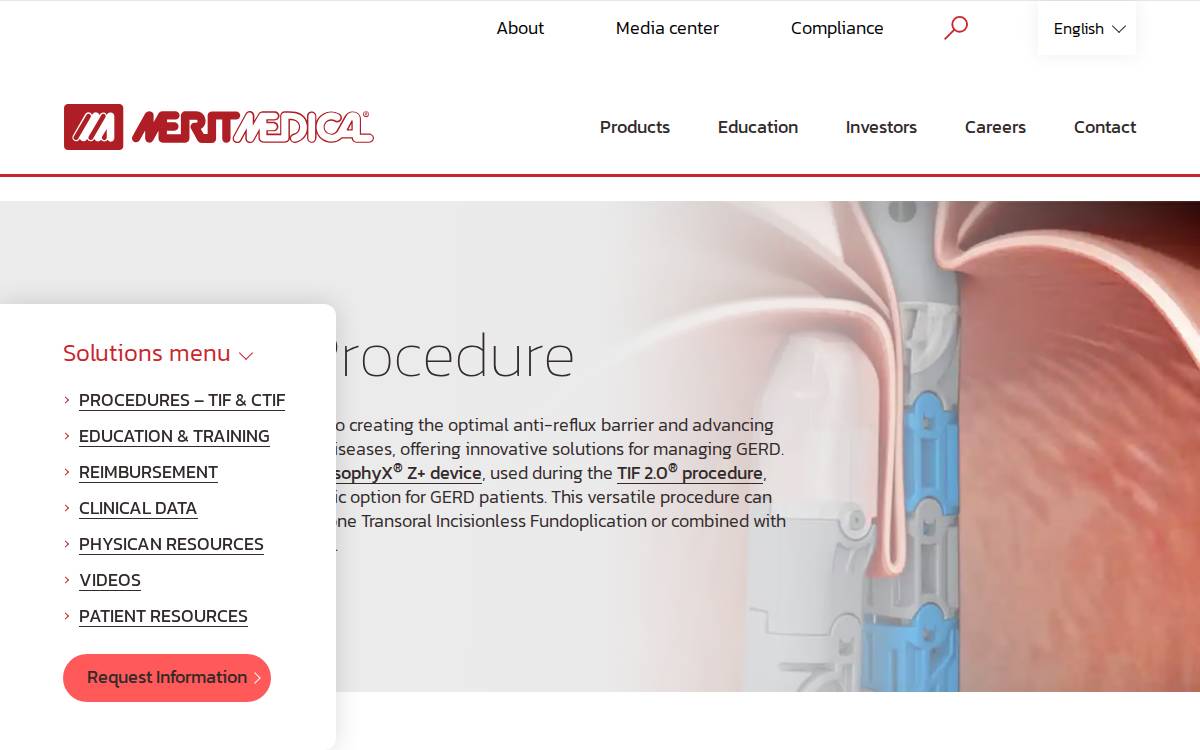Open the About menu item
Image resolution: width=1200 pixels, height=750 pixels.
[520, 28]
